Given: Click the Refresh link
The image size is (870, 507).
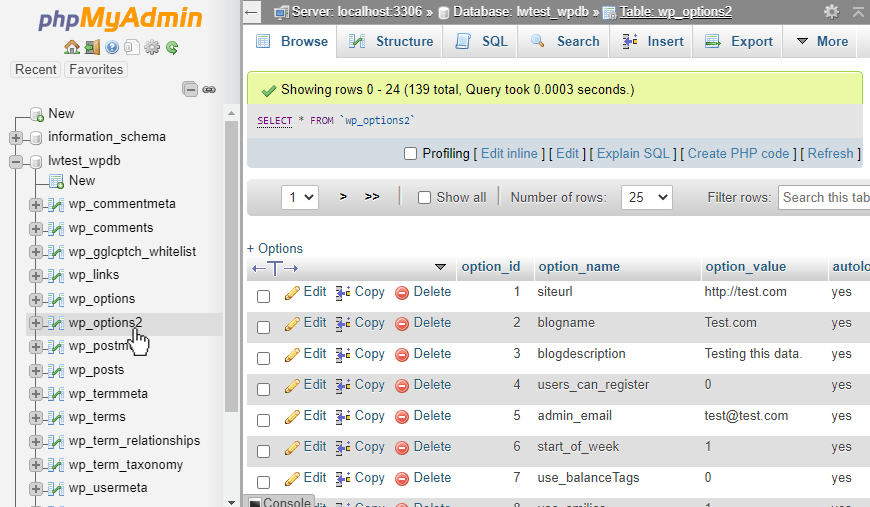Looking at the screenshot, I should 831,154.
